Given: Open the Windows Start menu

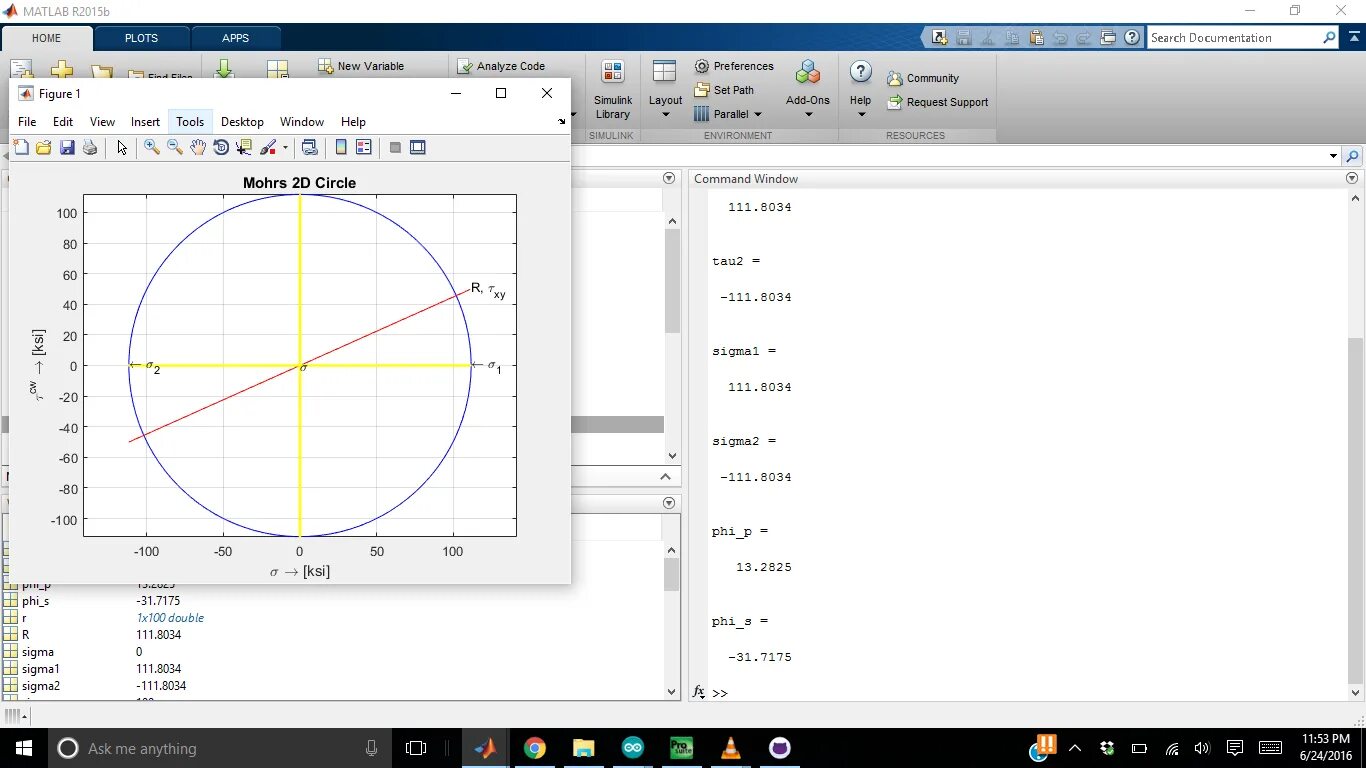Looking at the screenshot, I should click(23, 748).
